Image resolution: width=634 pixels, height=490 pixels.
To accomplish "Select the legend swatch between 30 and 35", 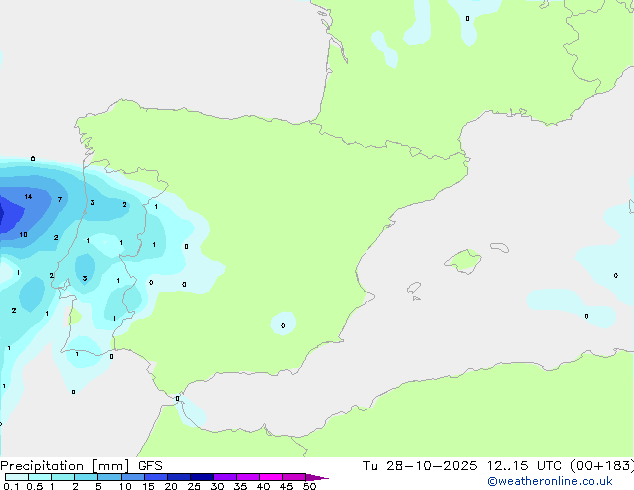I will pos(225,477).
